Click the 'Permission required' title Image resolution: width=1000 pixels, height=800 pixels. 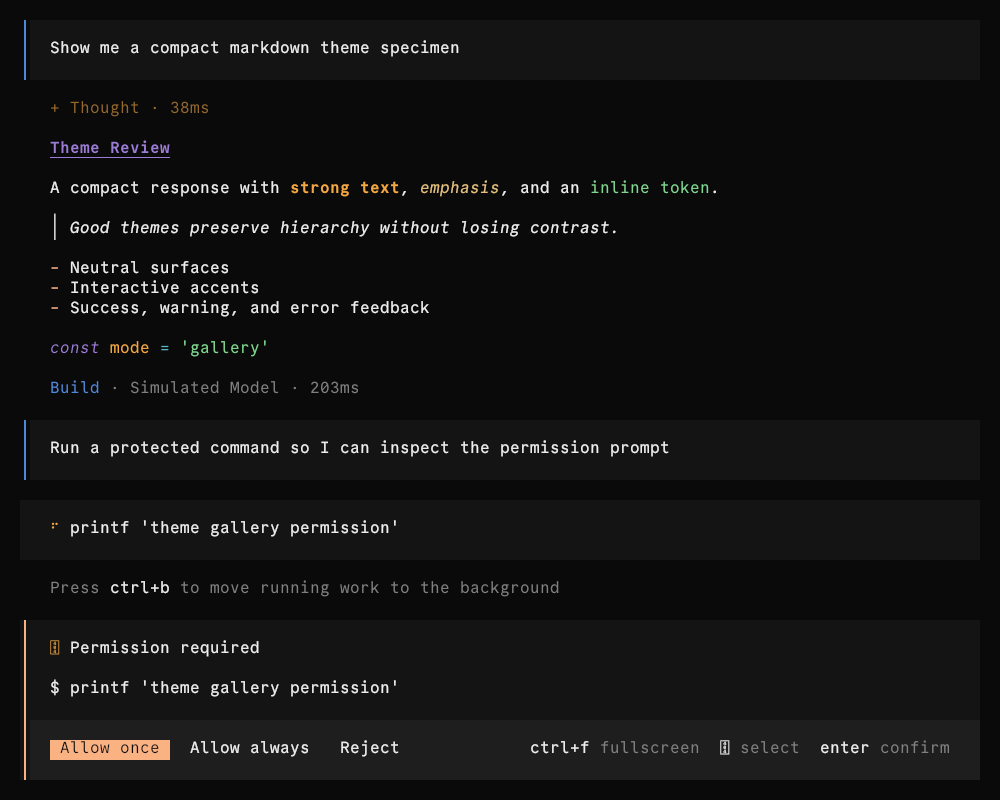[165, 648]
